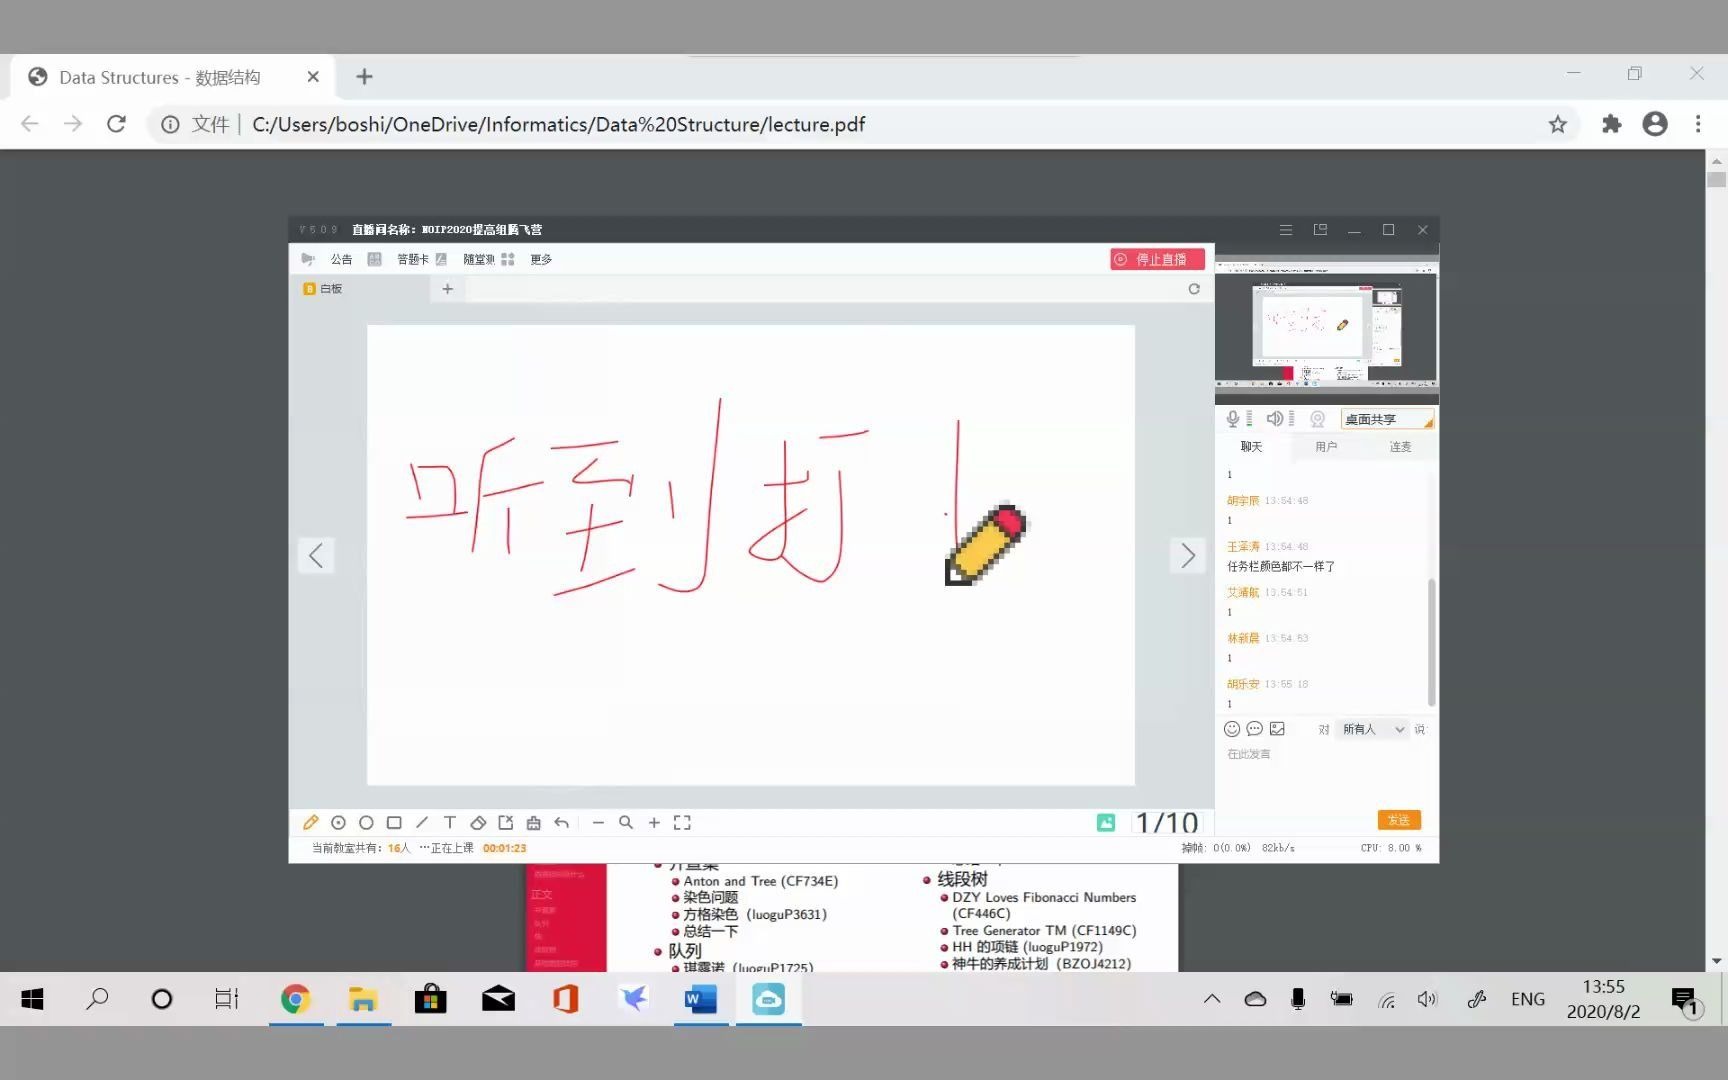Refresh the whiteboard using circular arrow icon

1194,288
